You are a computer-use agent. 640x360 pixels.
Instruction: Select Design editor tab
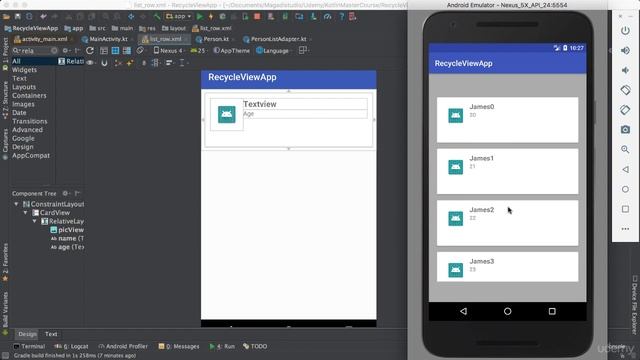click(x=27, y=334)
